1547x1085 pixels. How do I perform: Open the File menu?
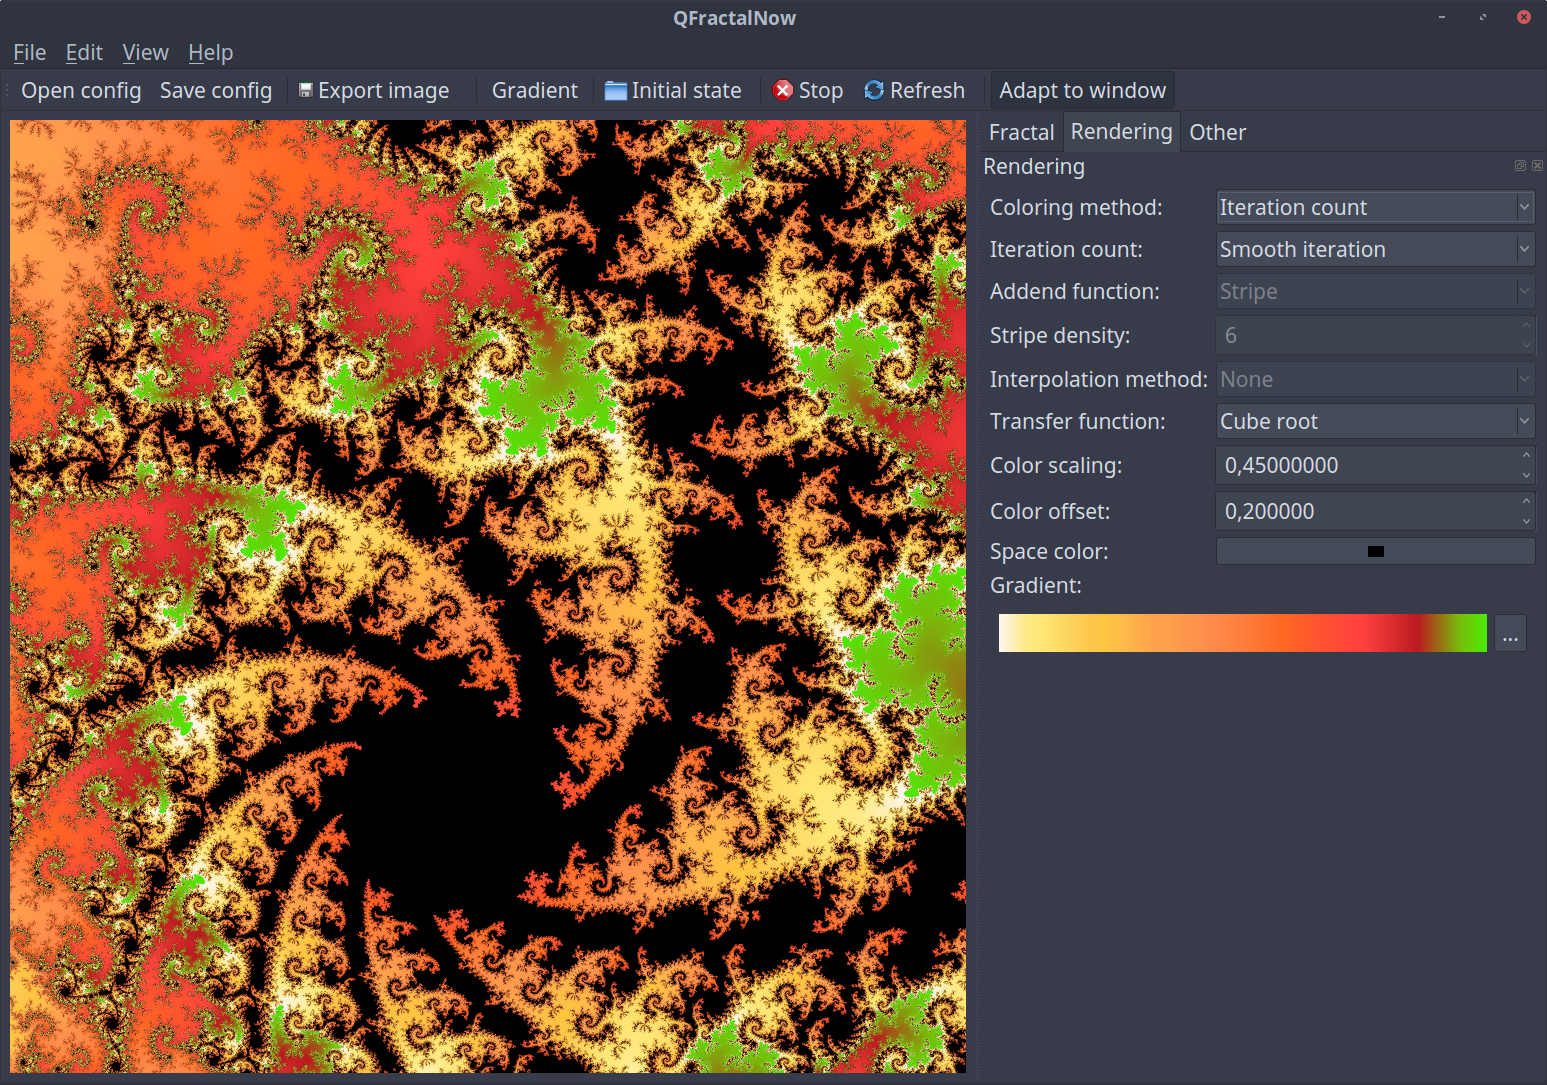pos(29,52)
